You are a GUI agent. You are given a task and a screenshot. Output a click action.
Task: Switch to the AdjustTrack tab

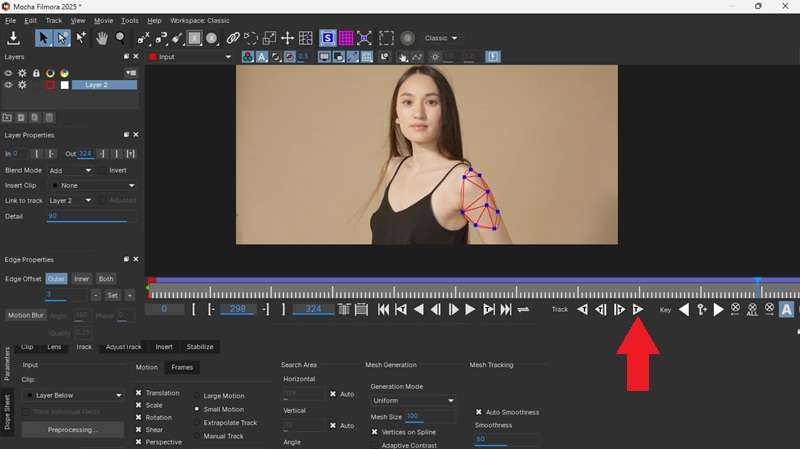coord(123,346)
